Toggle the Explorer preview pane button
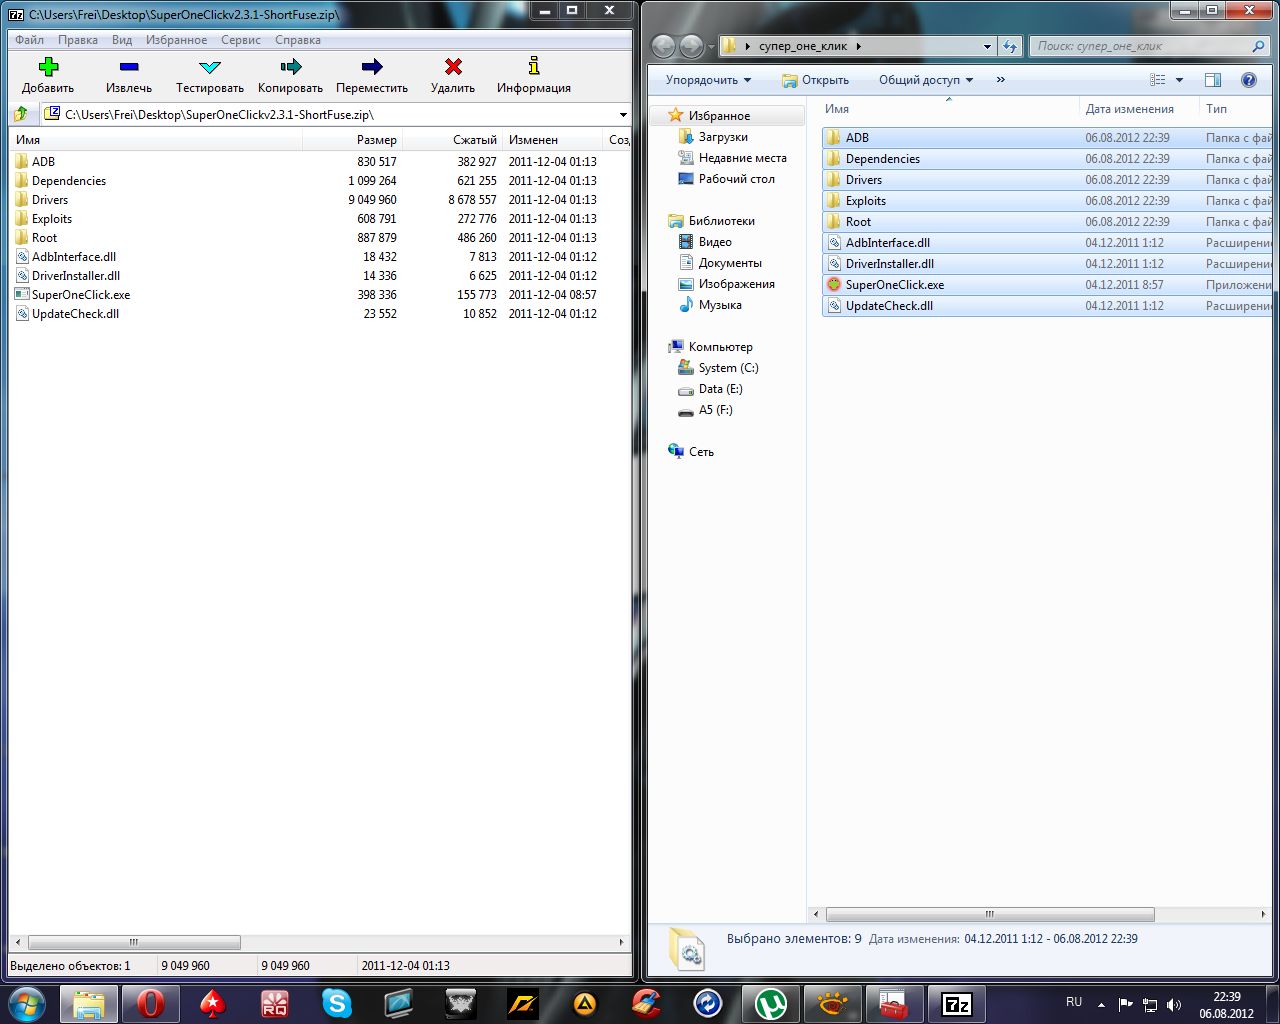The width and height of the screenshot is (1280, 1024). 1213,80
